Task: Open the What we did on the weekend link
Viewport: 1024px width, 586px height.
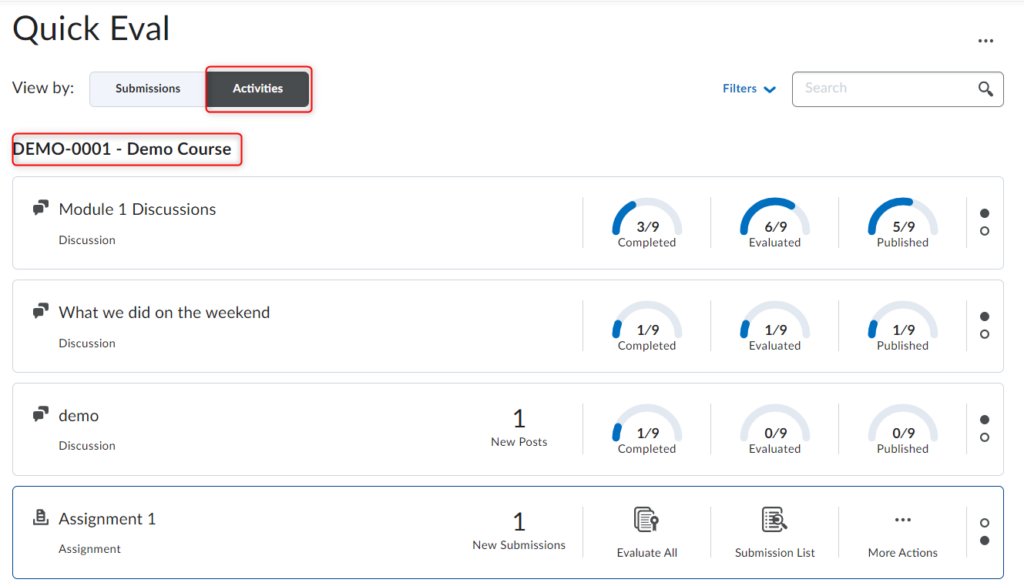Action: 164,312
